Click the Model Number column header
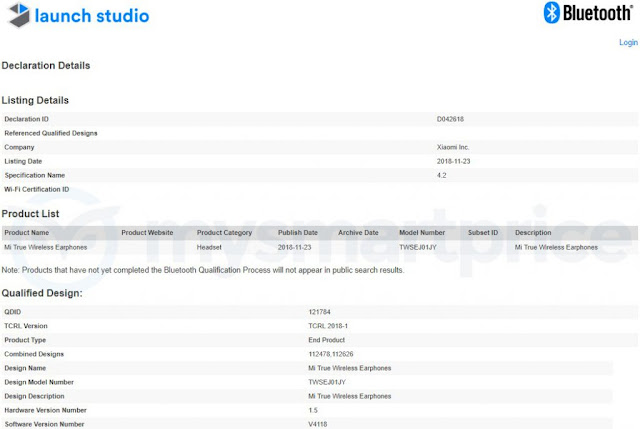 [422, 233]
